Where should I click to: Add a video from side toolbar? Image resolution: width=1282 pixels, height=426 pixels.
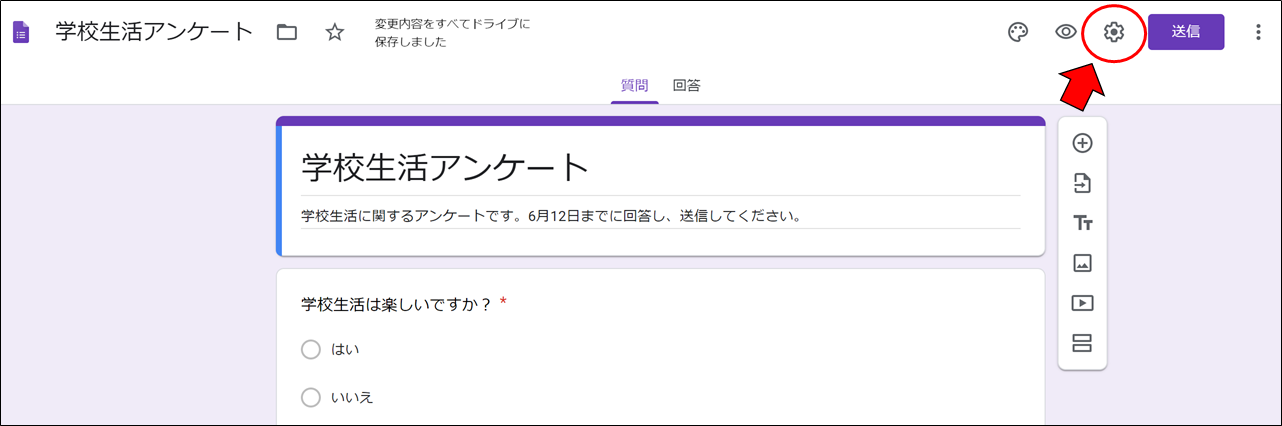coord(1082,303)
